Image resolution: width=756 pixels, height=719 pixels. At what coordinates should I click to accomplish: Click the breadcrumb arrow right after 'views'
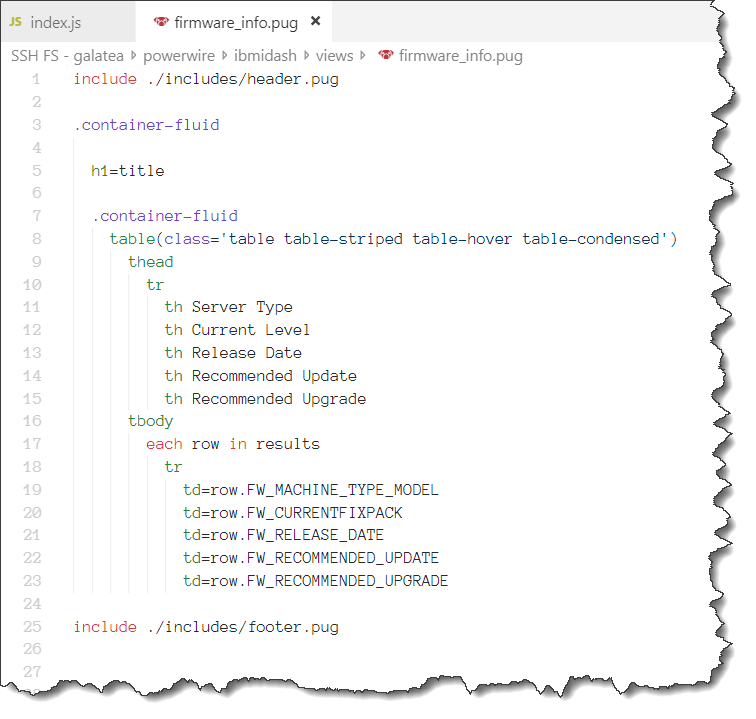(x=364, y=56)
